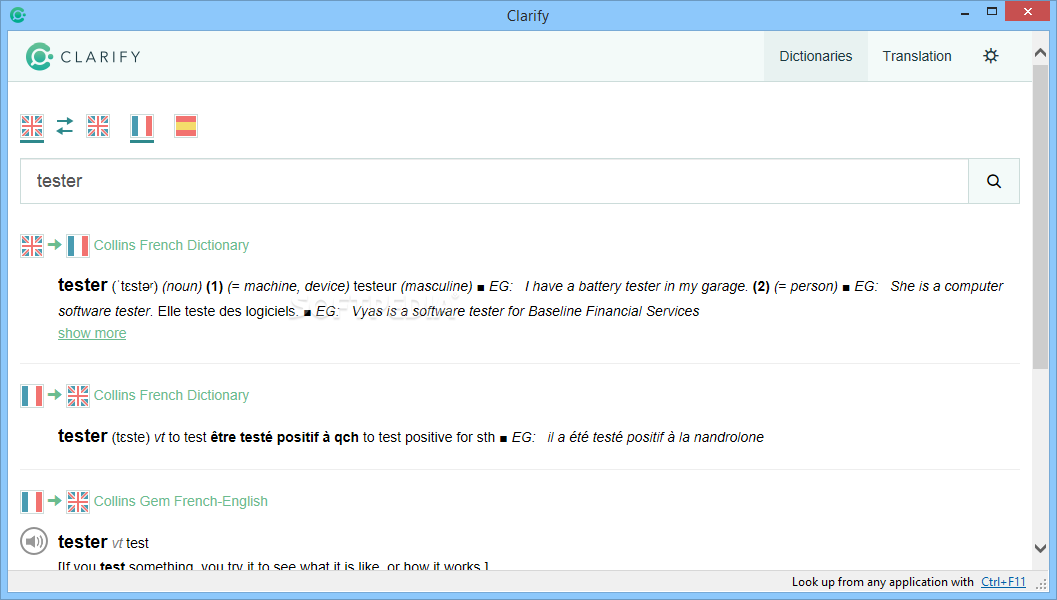Choose the French target language flag
The image size is (1057, 600).
point(142,126)
